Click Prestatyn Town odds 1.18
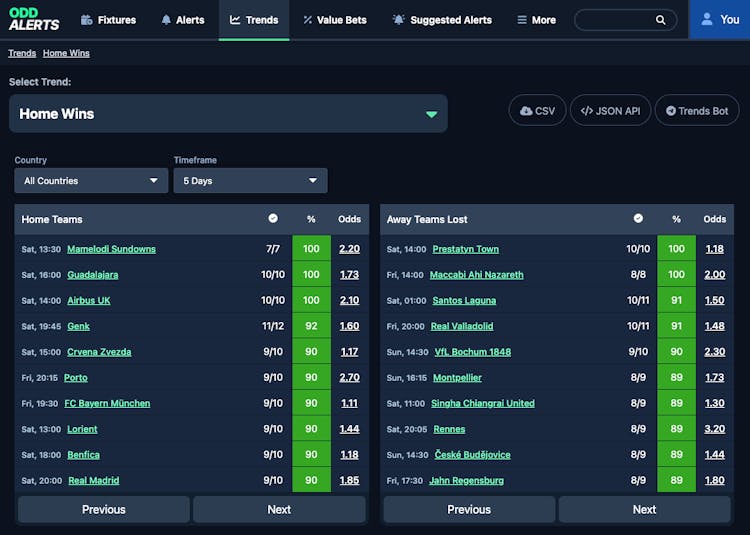The height and width of the screenshot is (535, 750). (x=715, y=249)
